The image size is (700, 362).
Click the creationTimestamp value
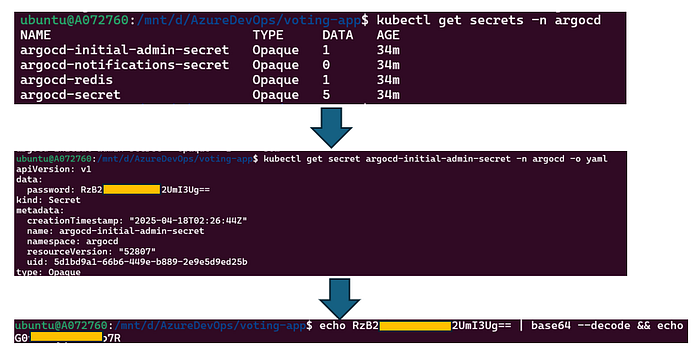coord(188,221)
